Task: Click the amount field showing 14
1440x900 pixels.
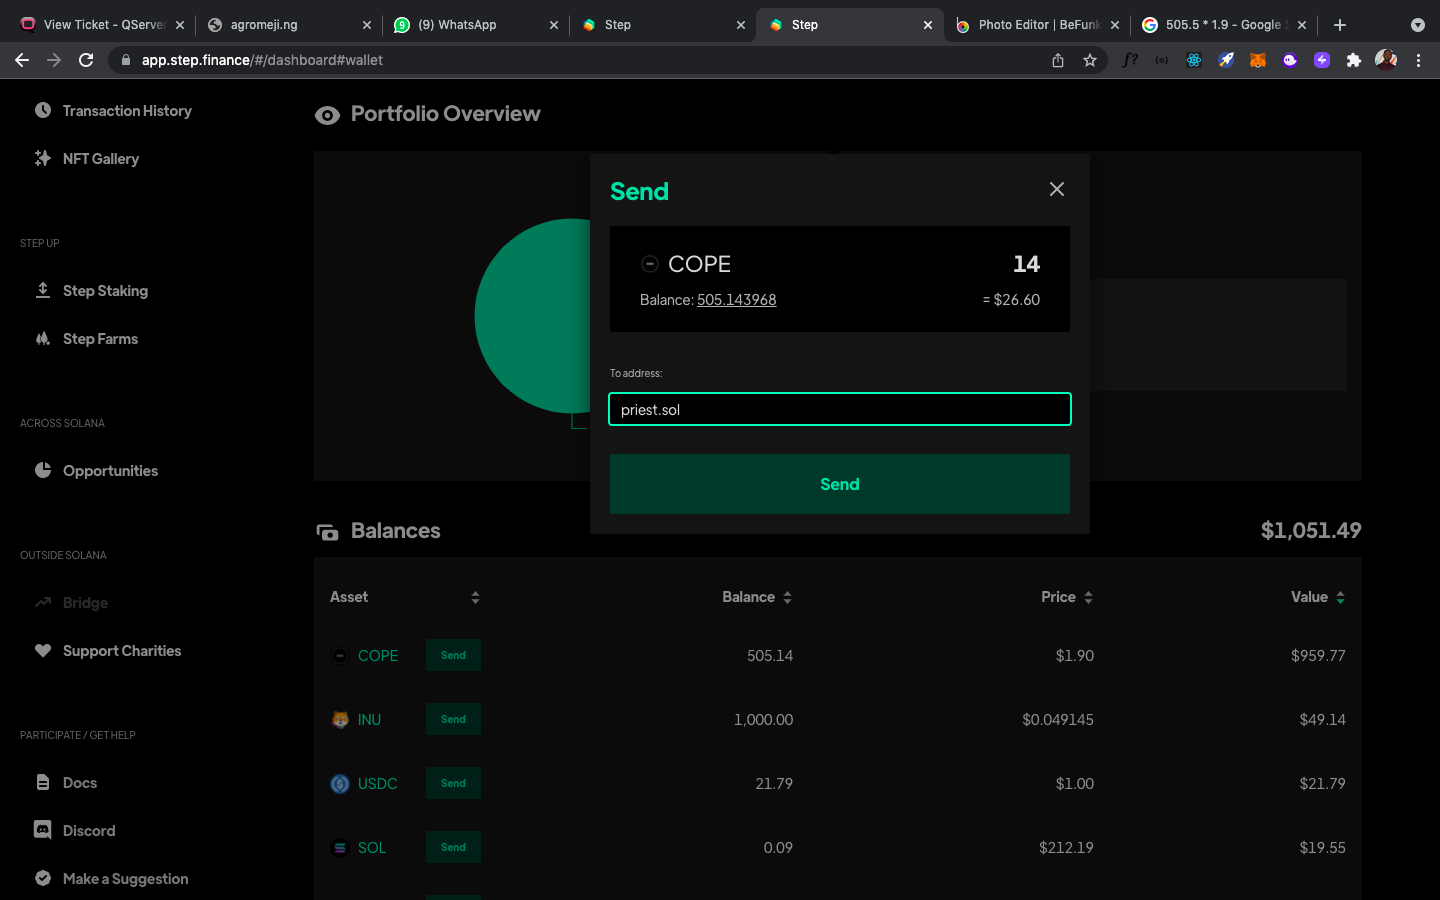Action: (1026, 264)
